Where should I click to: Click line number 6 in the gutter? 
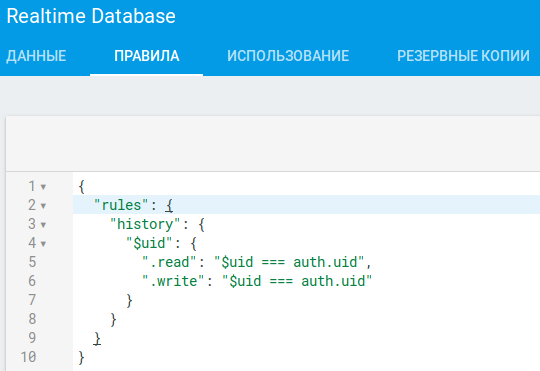click(x=32, y=281)
